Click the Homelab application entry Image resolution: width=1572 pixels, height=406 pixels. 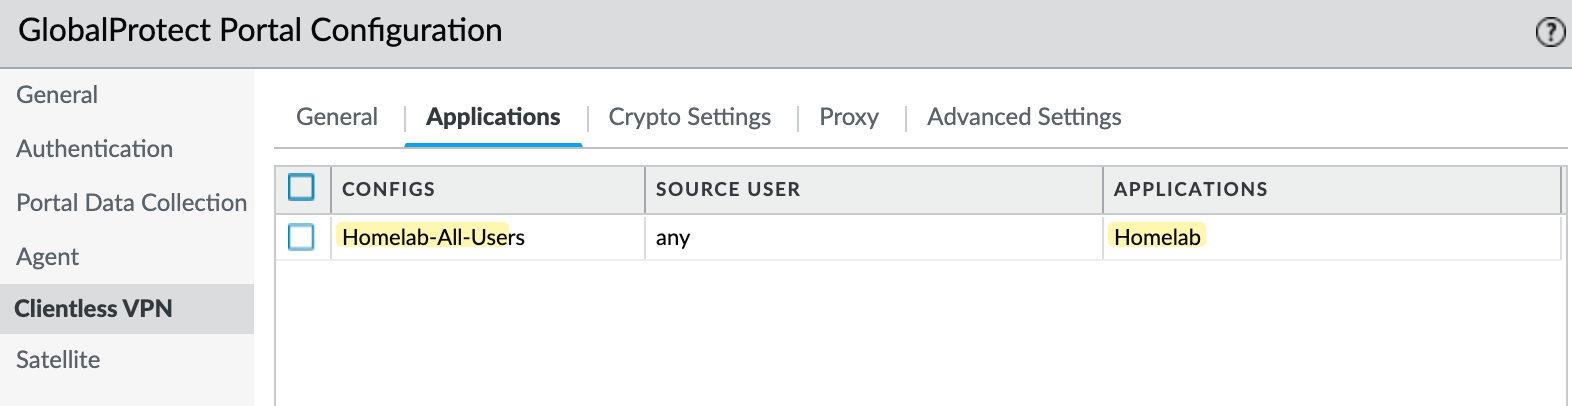1157,237
